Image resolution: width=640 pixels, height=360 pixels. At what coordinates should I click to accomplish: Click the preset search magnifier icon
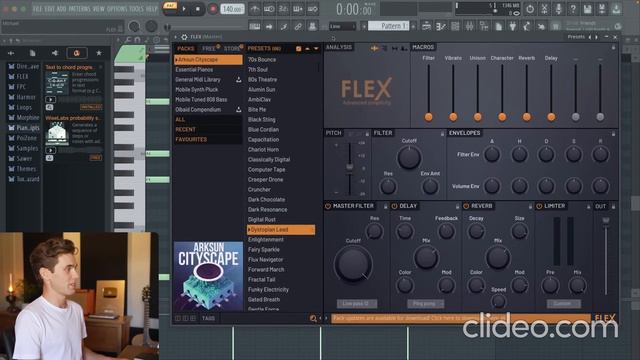coord(313,318)
